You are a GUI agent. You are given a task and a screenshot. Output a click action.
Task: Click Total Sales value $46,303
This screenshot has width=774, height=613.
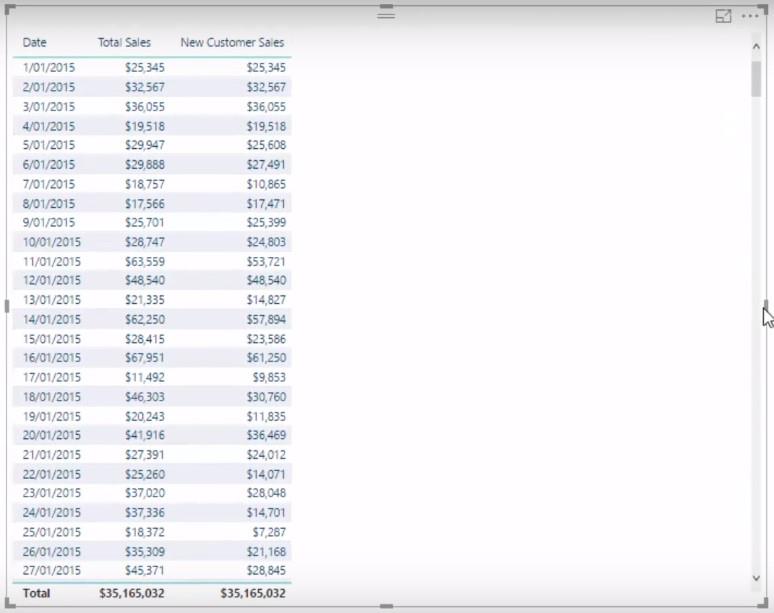(x=145, y=396)
